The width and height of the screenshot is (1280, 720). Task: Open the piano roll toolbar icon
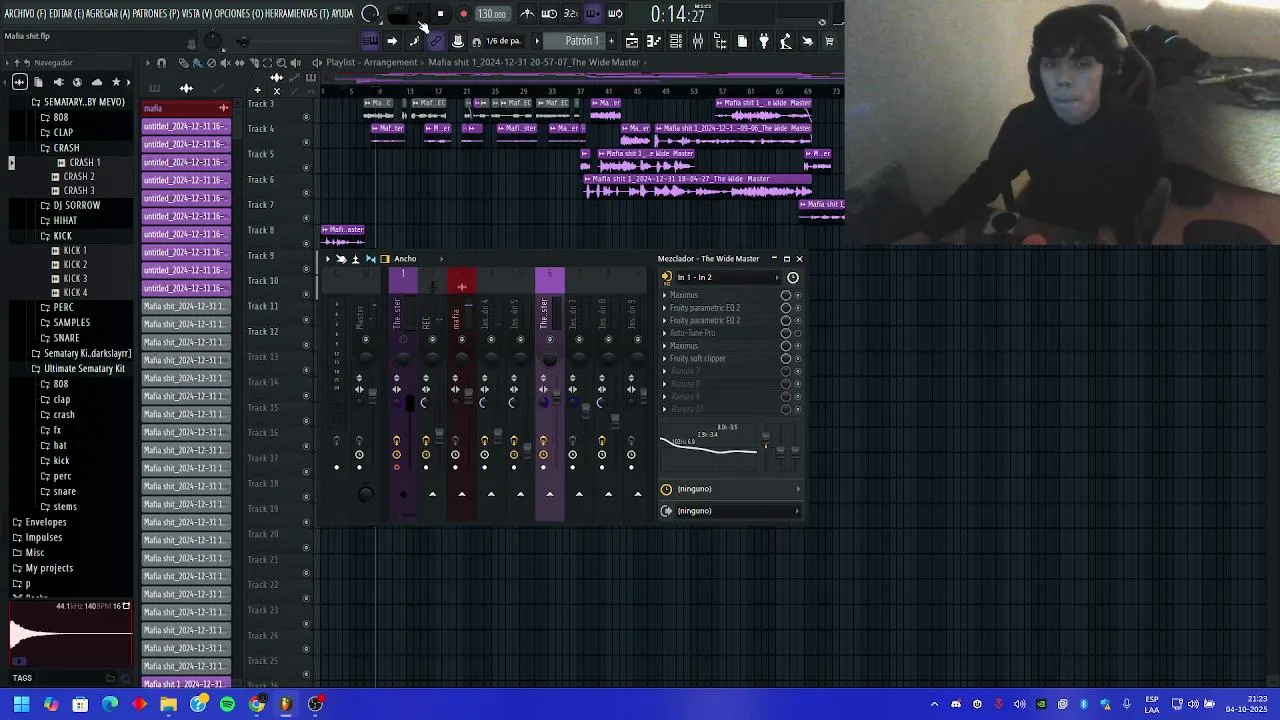[x=654, y=41]
